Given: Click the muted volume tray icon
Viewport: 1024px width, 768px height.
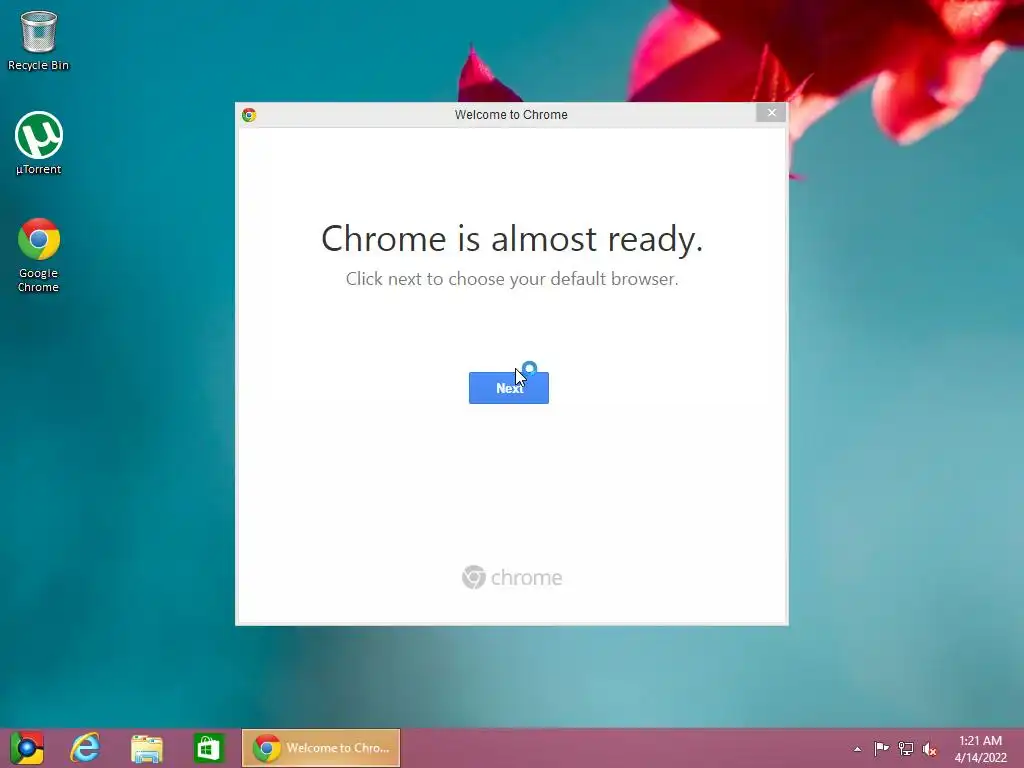Looking at the screenshot, I should [x=930, y=749].
